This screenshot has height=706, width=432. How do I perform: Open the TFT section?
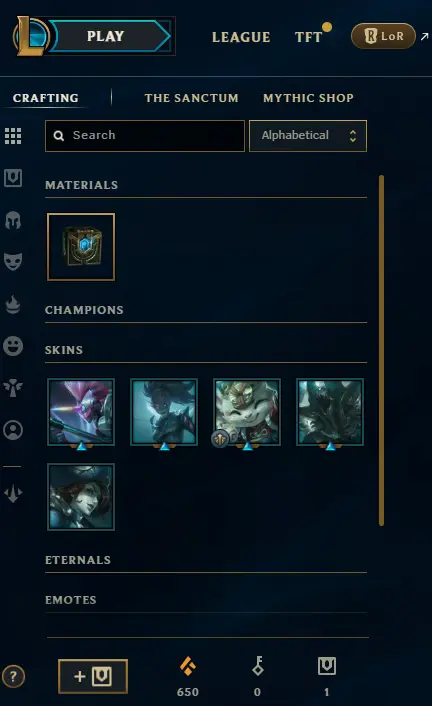click(309, 37)
